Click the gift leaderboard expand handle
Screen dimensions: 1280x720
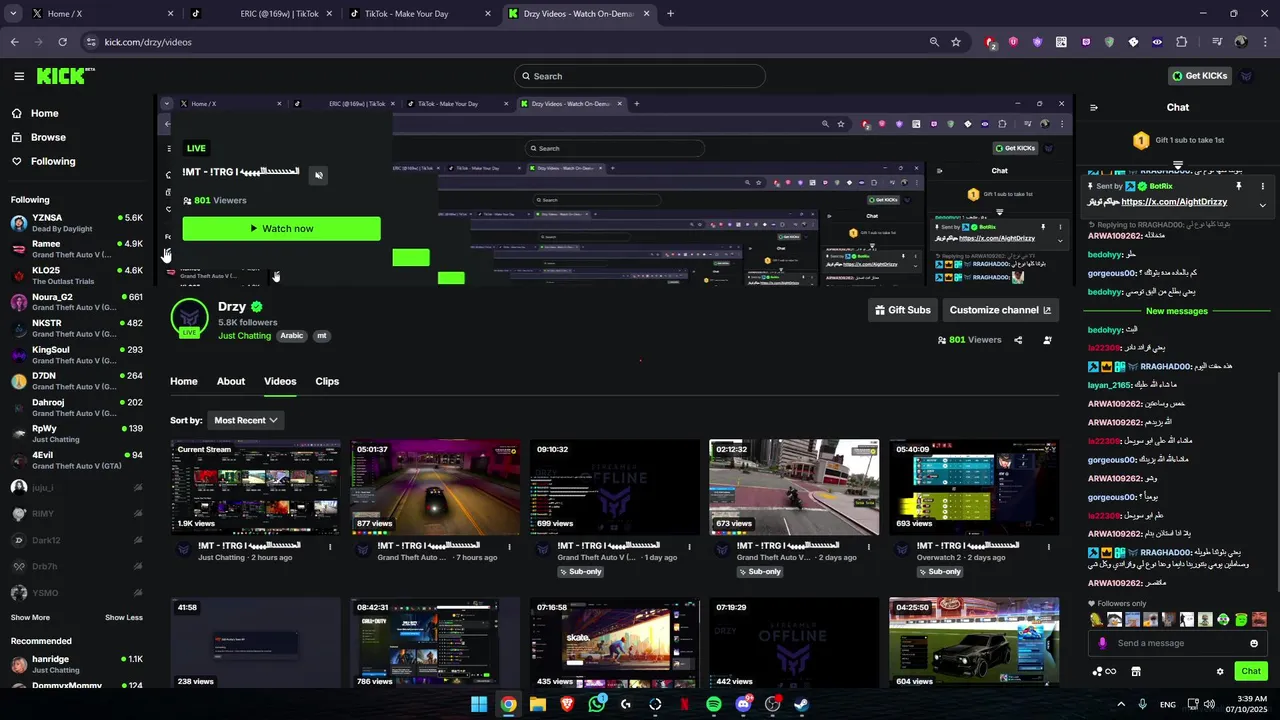[x=1178, y=165]
